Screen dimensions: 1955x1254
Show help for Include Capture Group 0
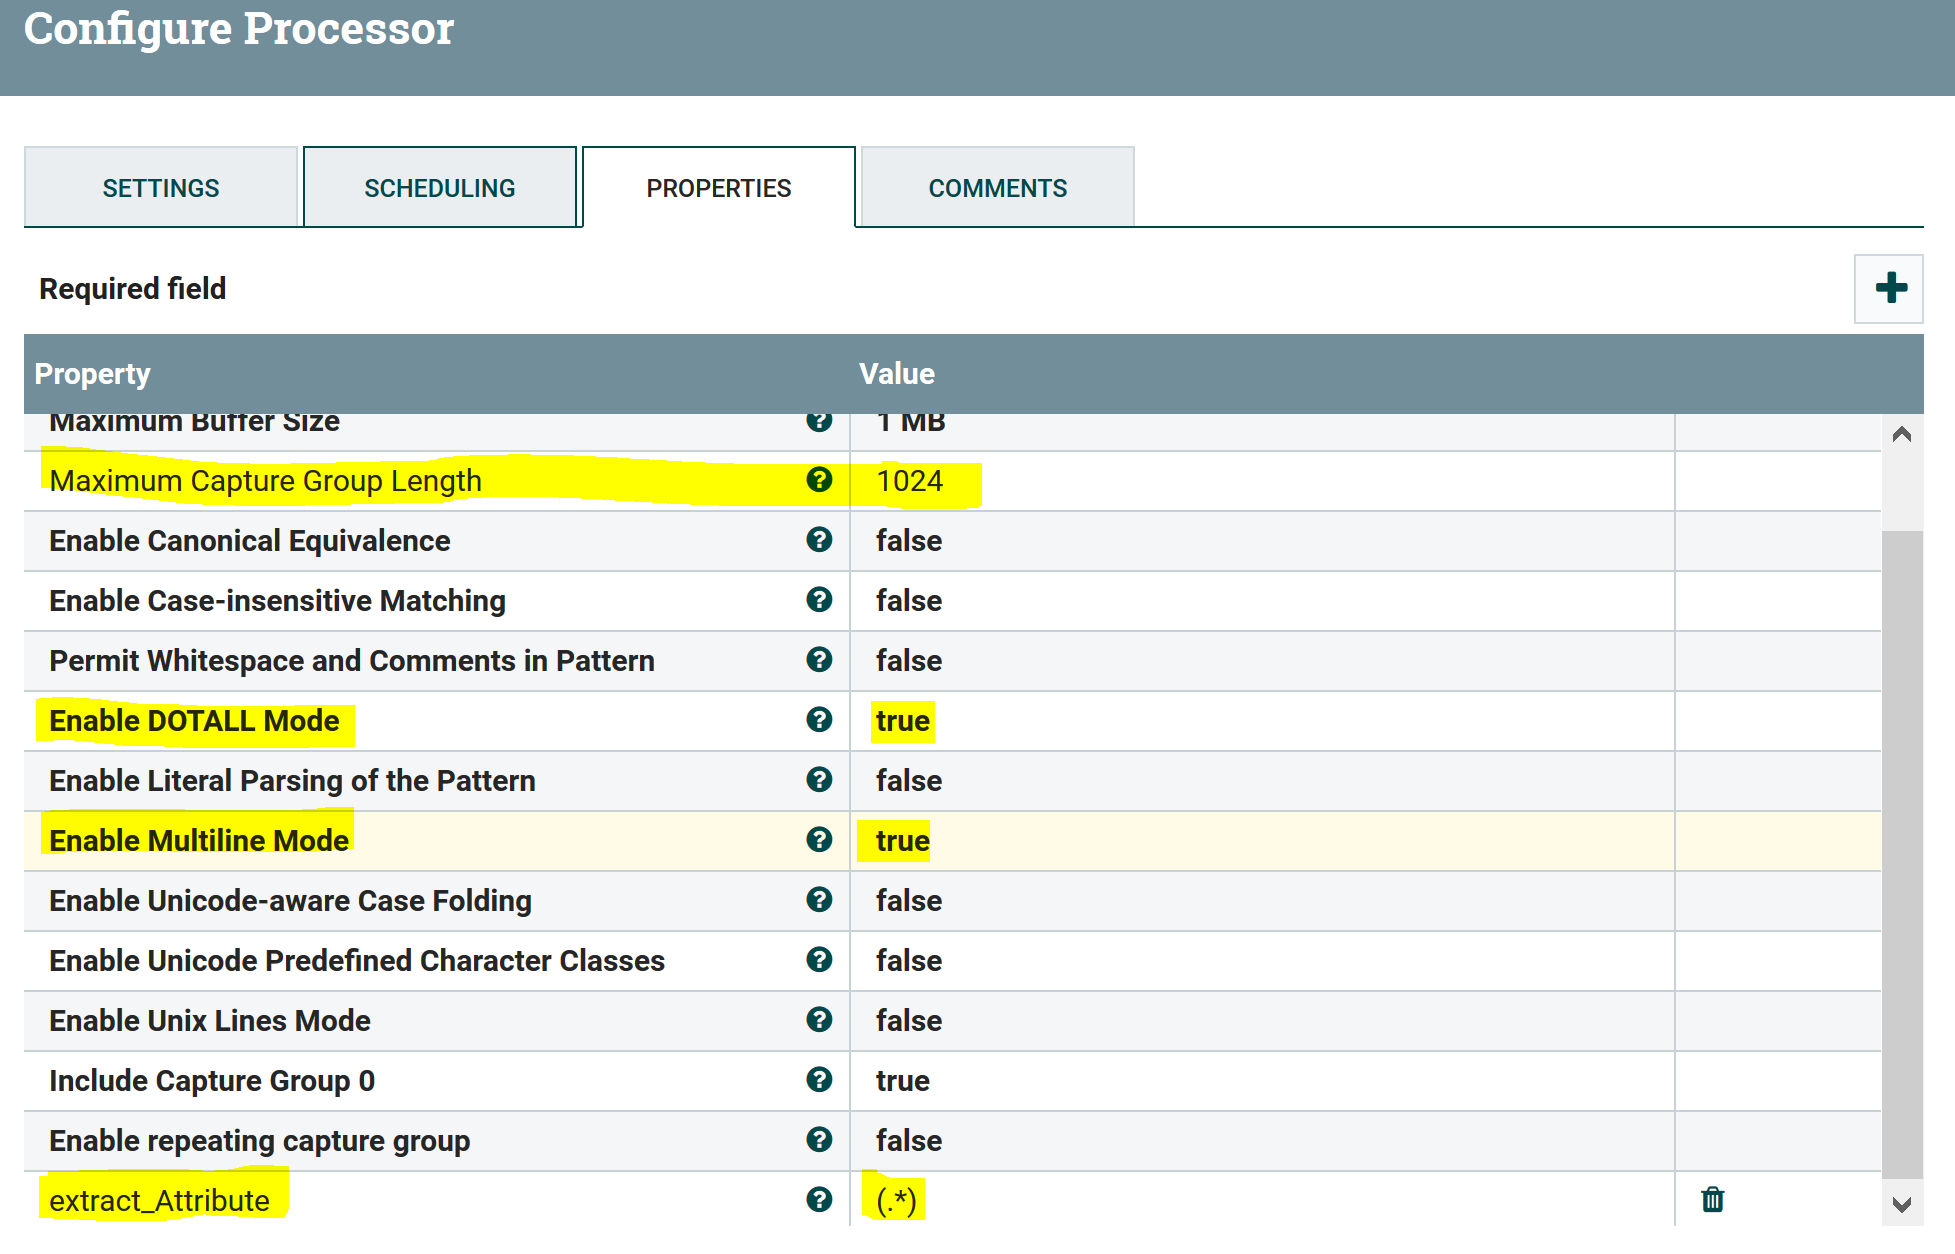pos(819,1080)
